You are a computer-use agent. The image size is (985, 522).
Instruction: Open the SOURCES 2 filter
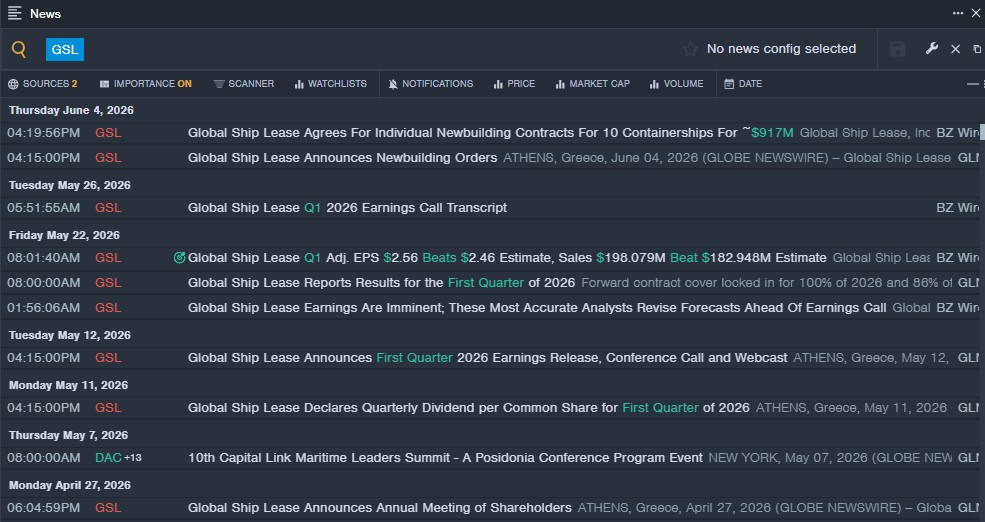pyautogui.click(x=43, y=84)
